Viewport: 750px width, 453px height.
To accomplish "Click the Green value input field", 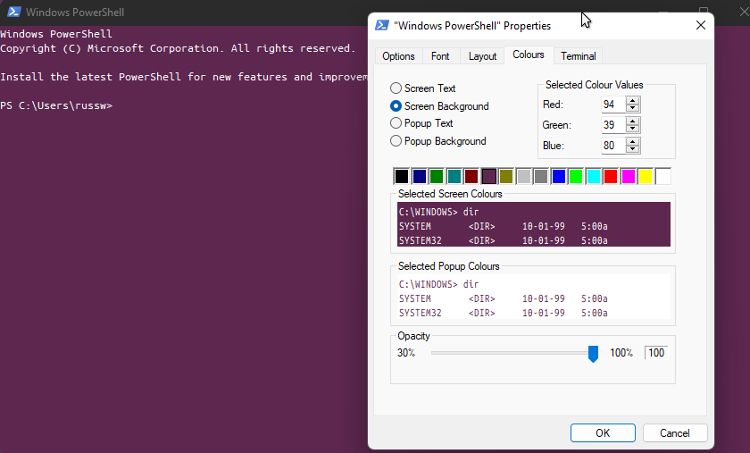I will point(614,125).
